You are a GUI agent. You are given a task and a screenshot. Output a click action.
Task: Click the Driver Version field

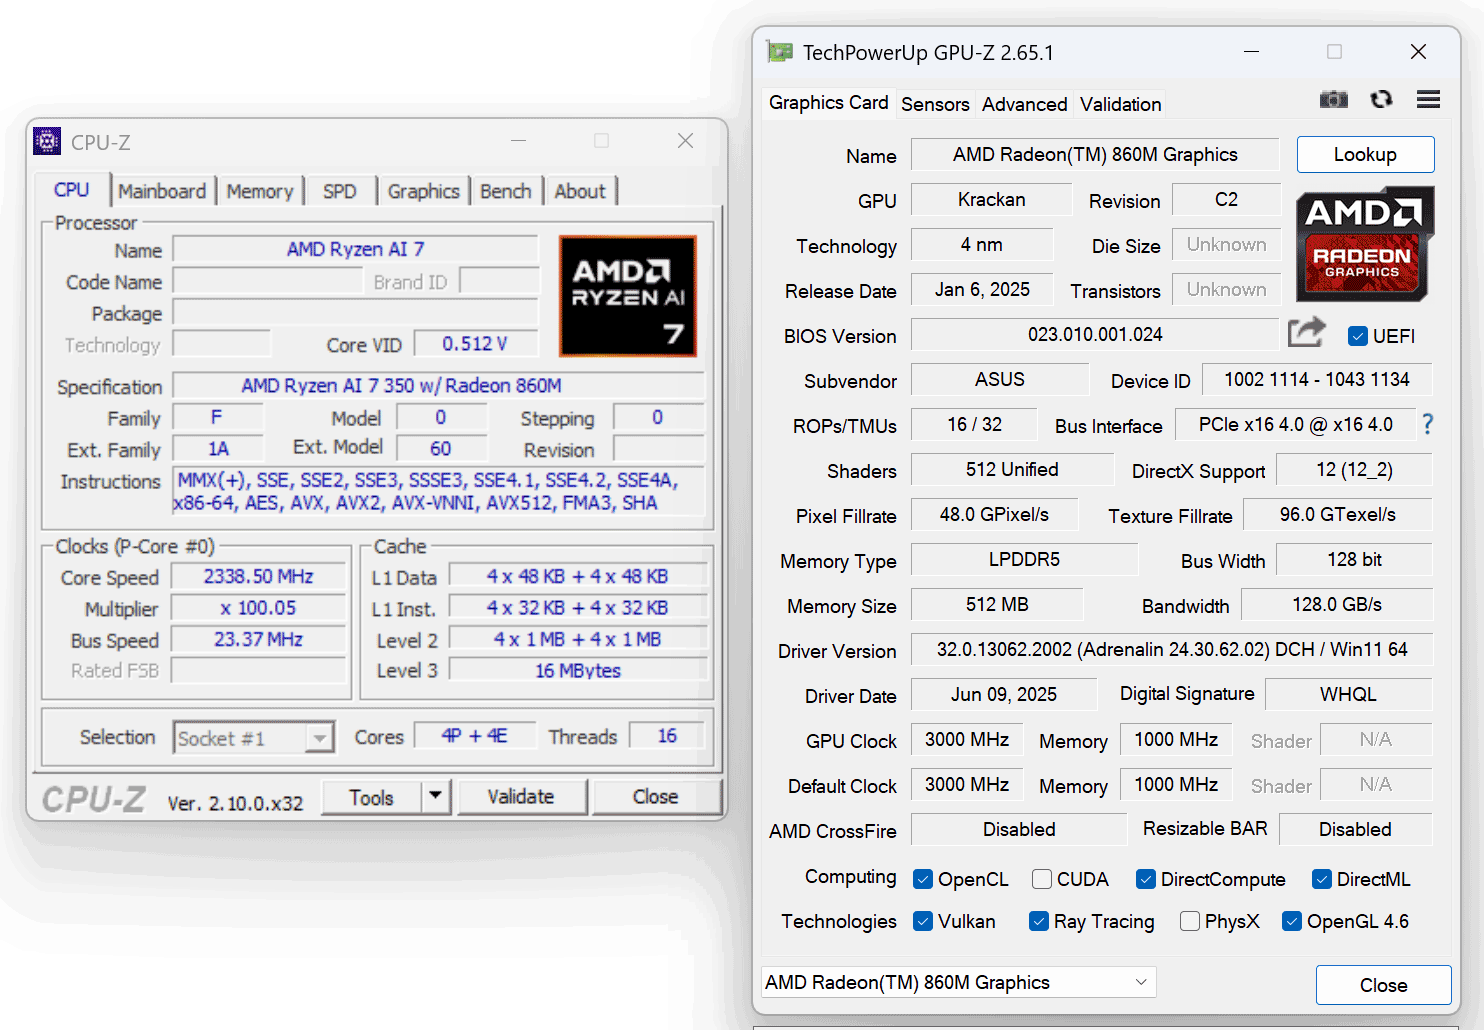click(x=1171, y=649)
